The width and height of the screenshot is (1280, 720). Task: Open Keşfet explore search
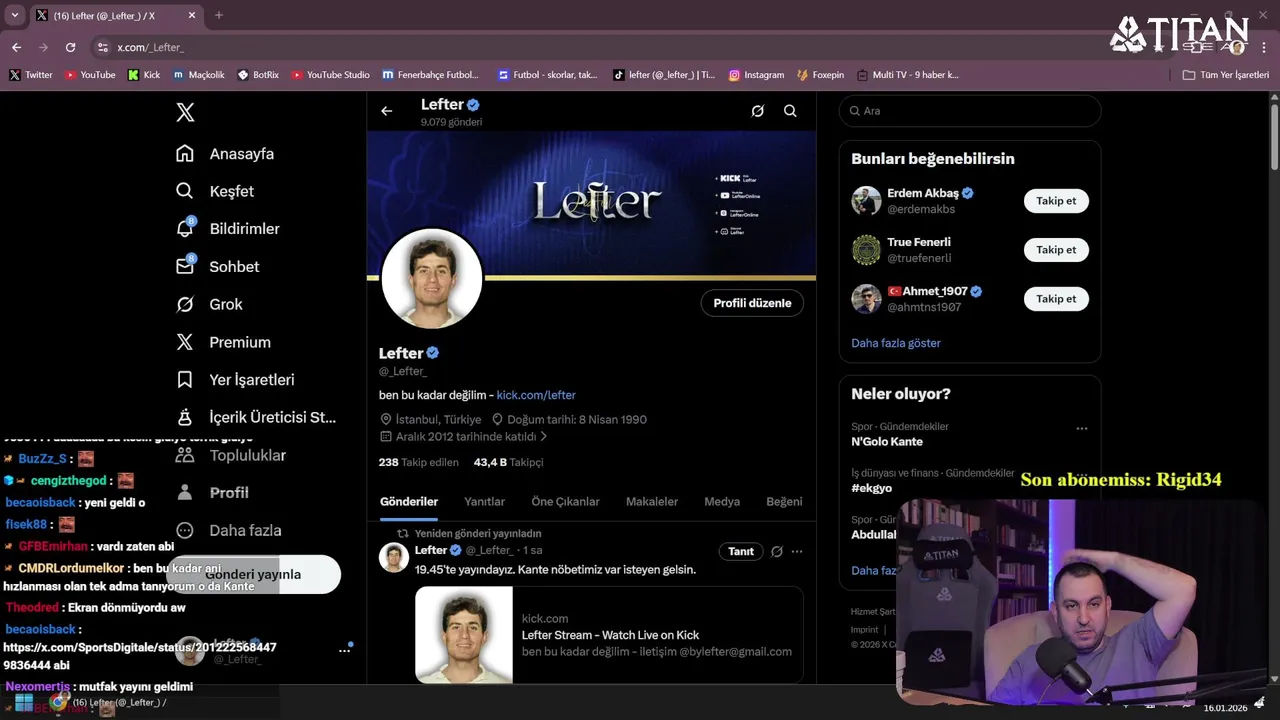tap(215, 191)
